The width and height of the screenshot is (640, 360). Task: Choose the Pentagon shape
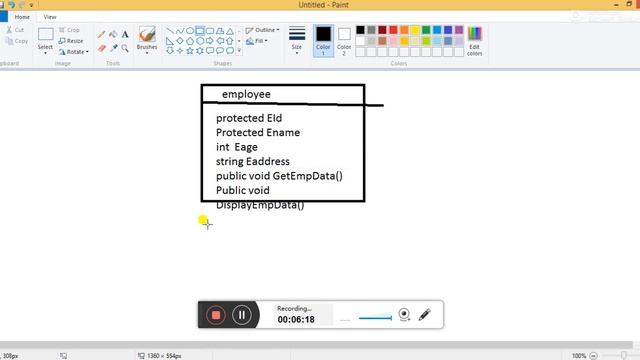[190, 41]
